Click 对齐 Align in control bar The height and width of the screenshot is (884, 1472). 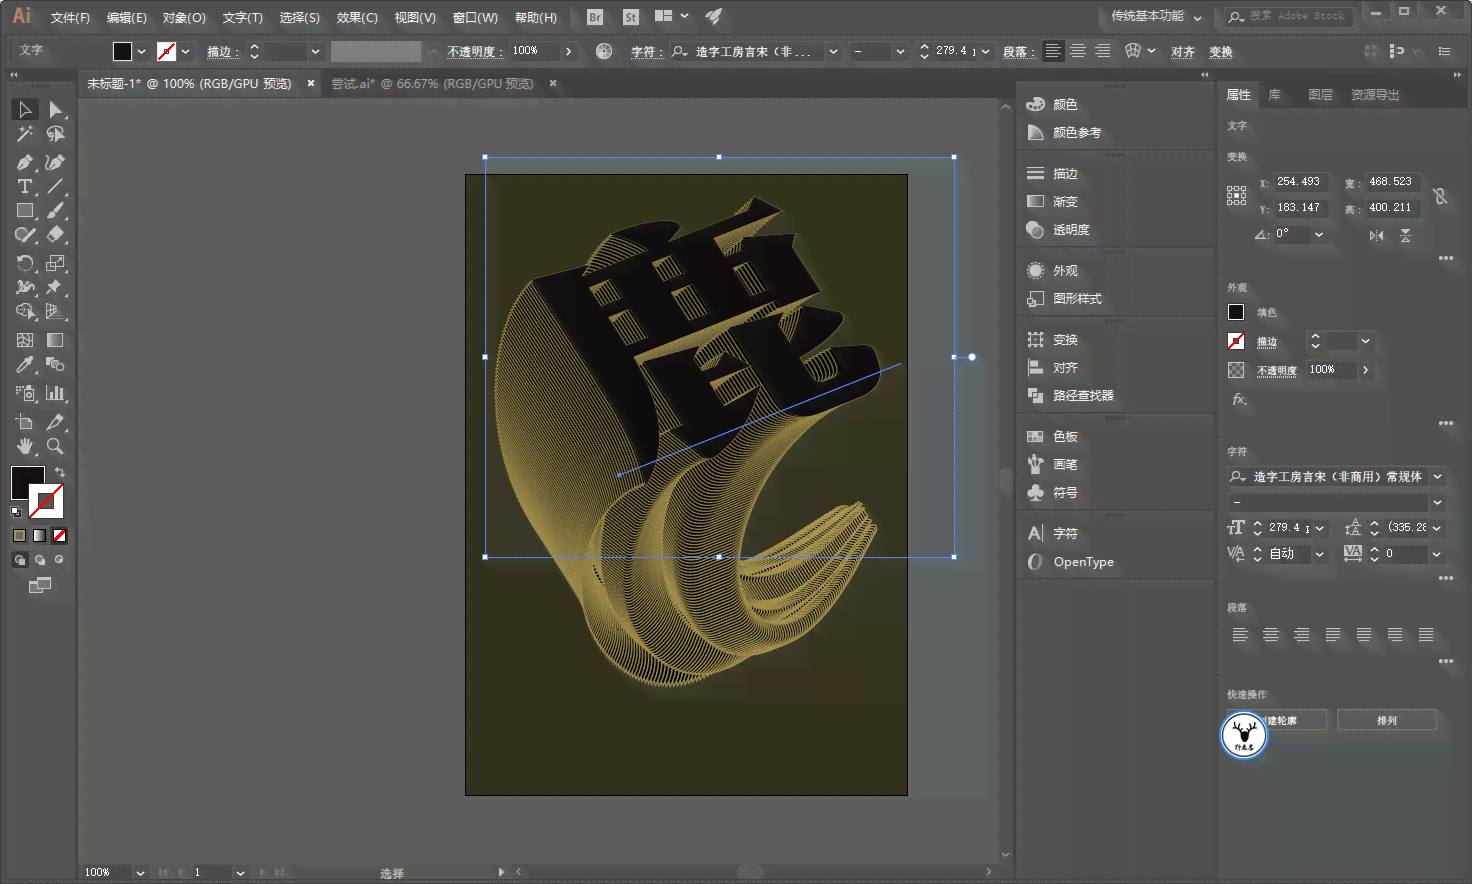[x=1183, y=52]
